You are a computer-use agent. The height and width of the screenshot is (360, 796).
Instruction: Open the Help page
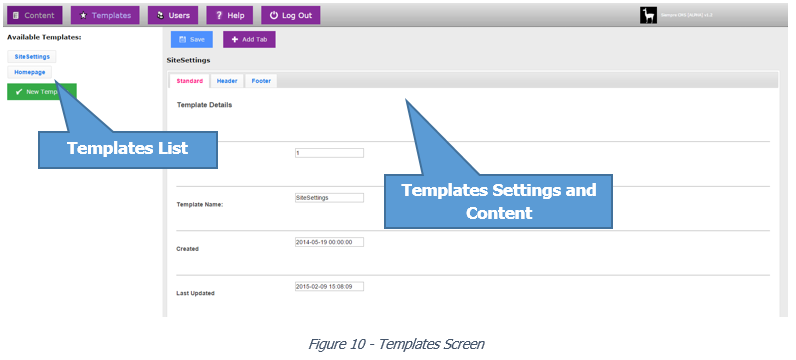point(229,15)
